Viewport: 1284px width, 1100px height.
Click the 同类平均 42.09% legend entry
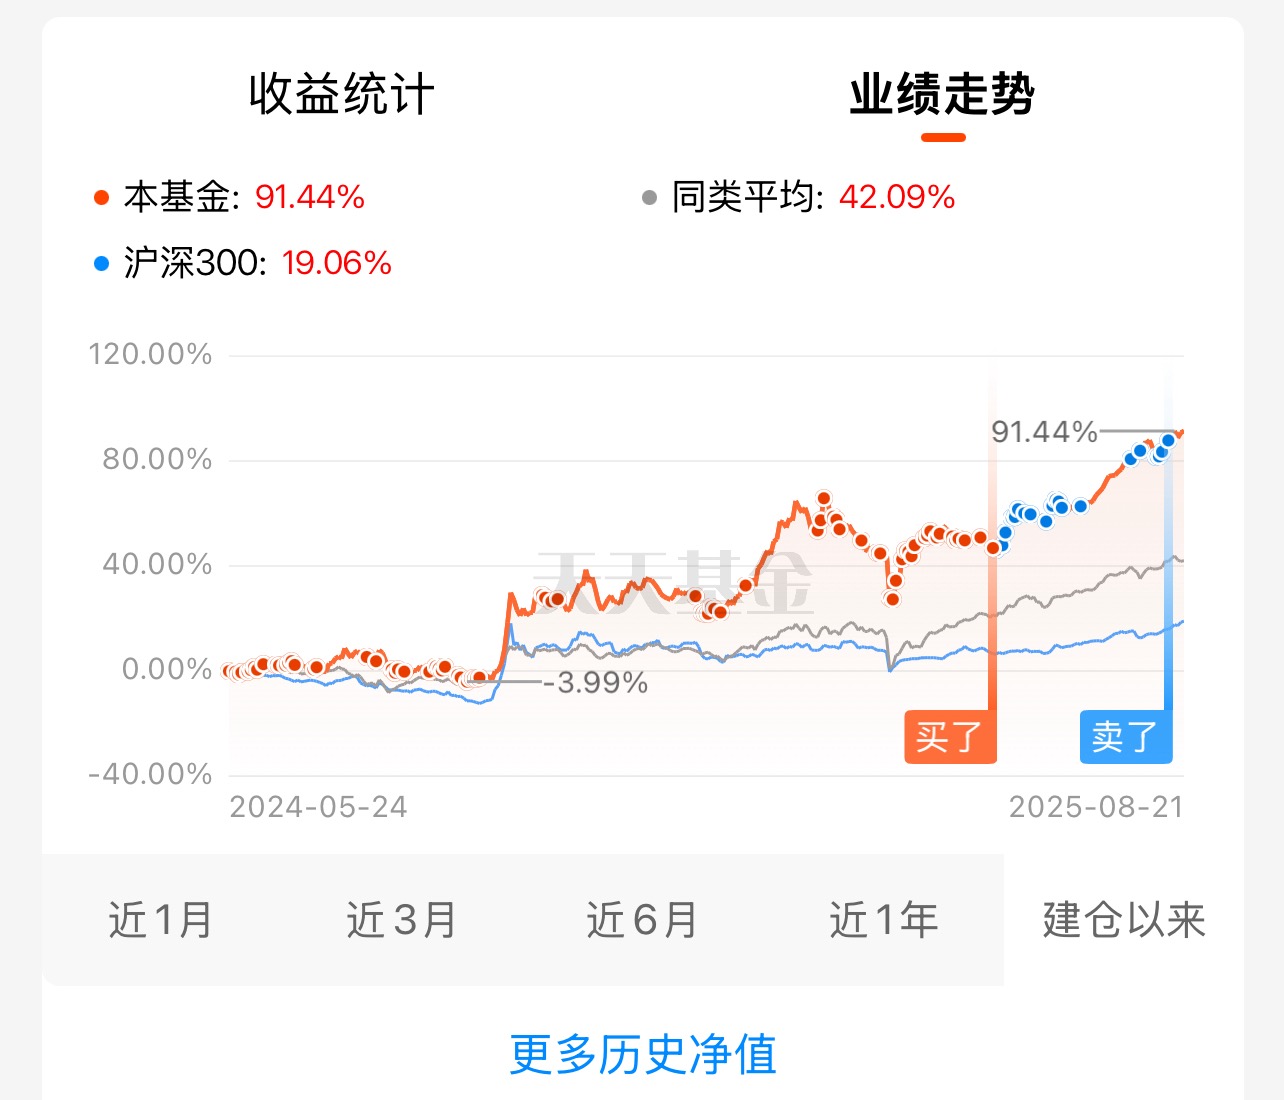point(798,197)
